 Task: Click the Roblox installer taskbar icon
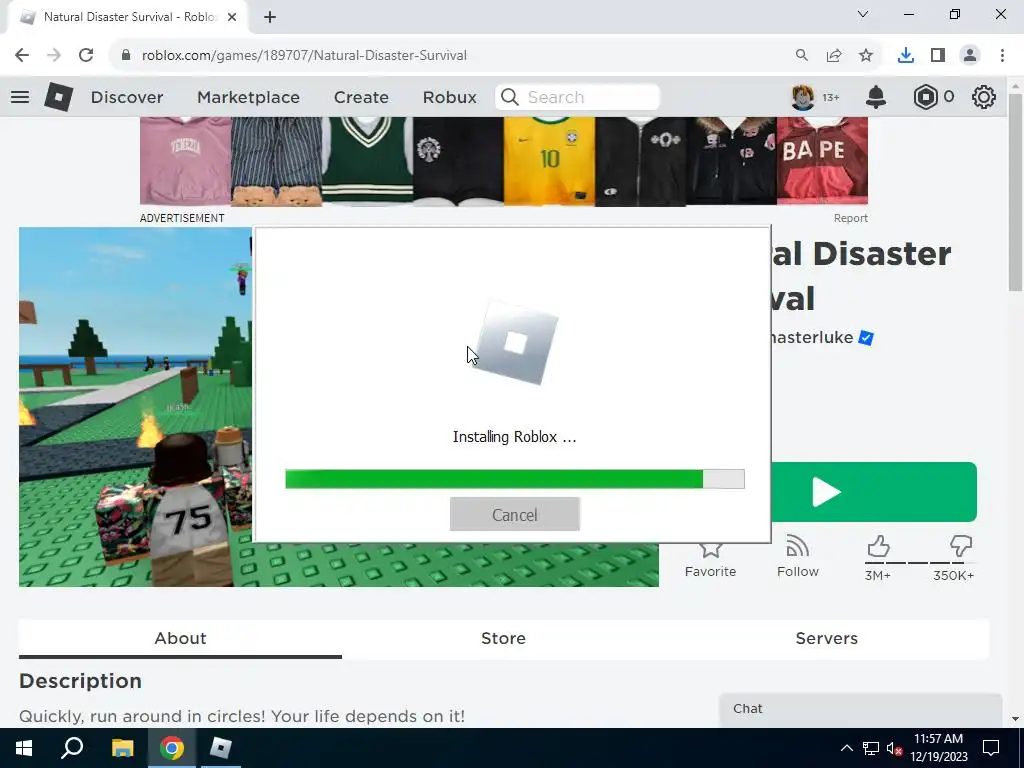coord(221,748)
